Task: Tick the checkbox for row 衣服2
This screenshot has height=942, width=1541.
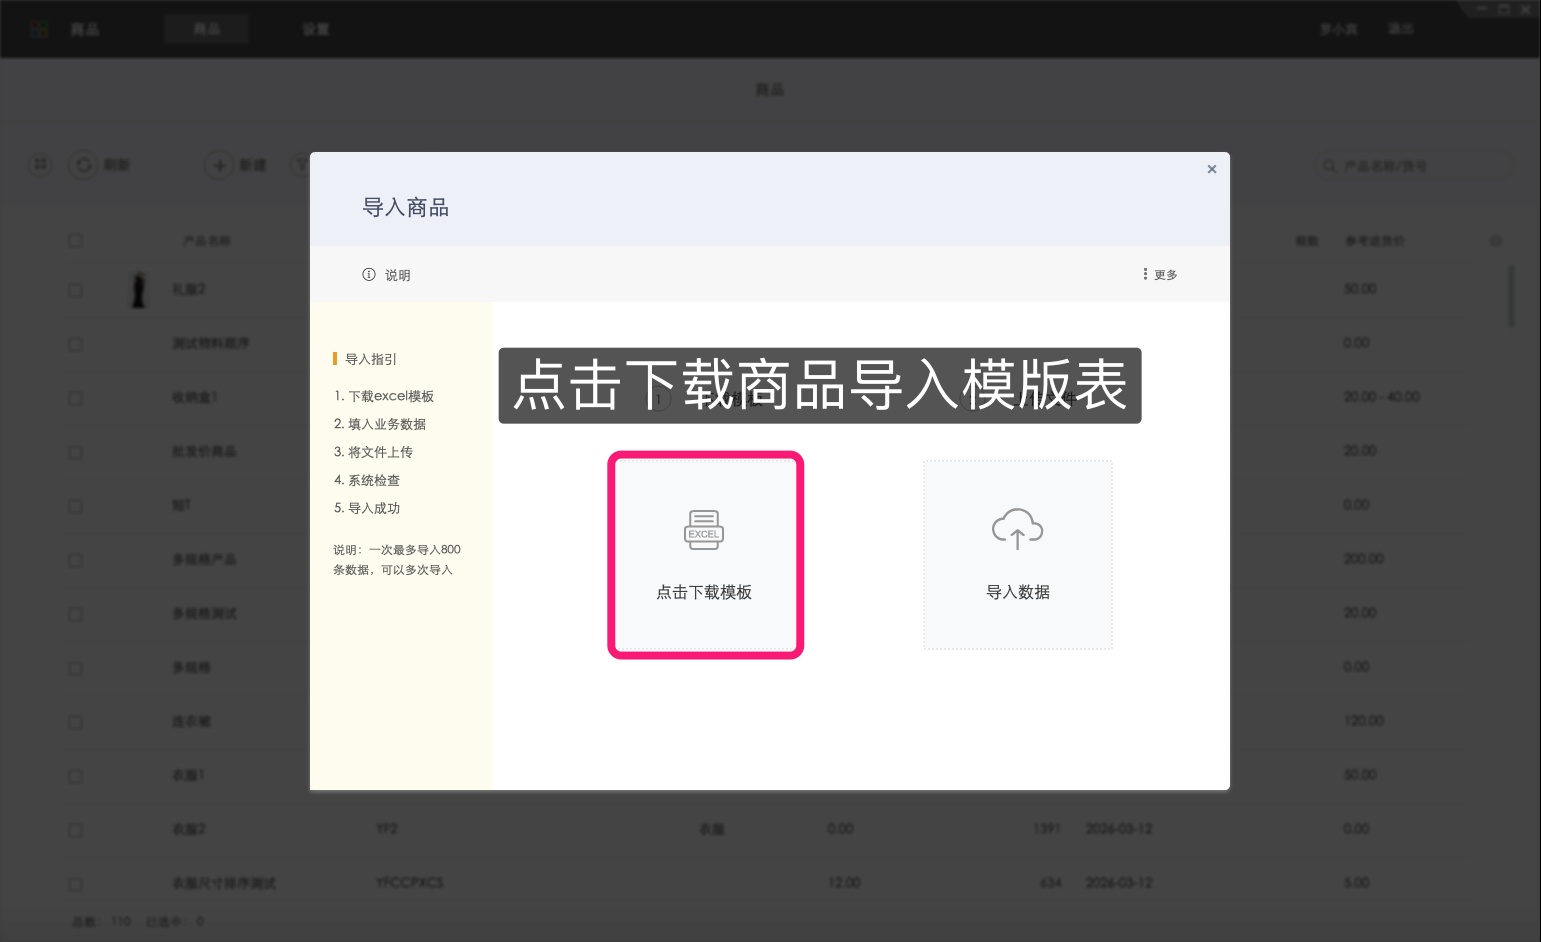Action: coord(76,830)
